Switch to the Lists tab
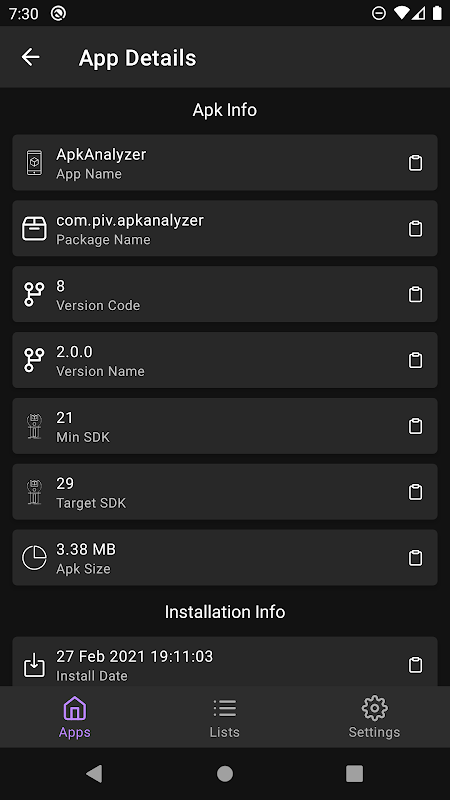This screenshot has width=450, height=800. pos(224,717)
